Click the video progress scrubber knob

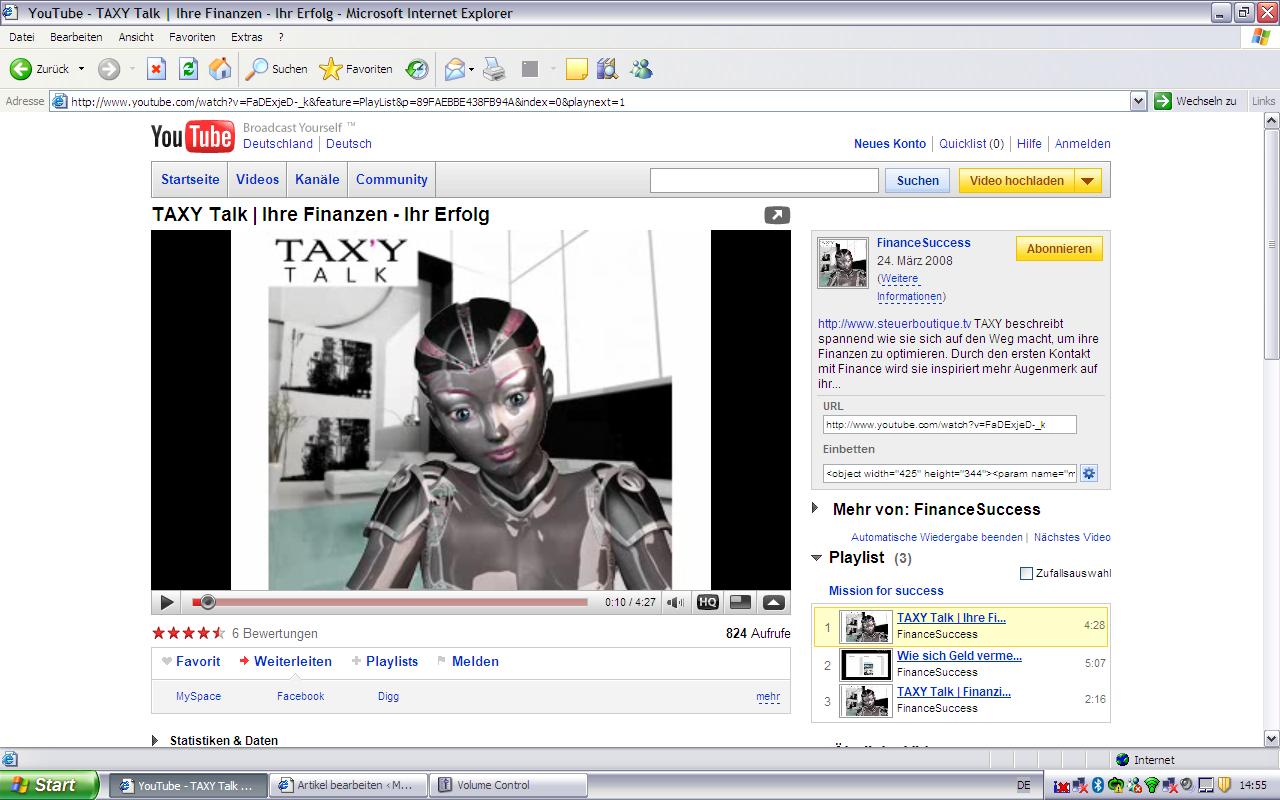coord(207,602)
